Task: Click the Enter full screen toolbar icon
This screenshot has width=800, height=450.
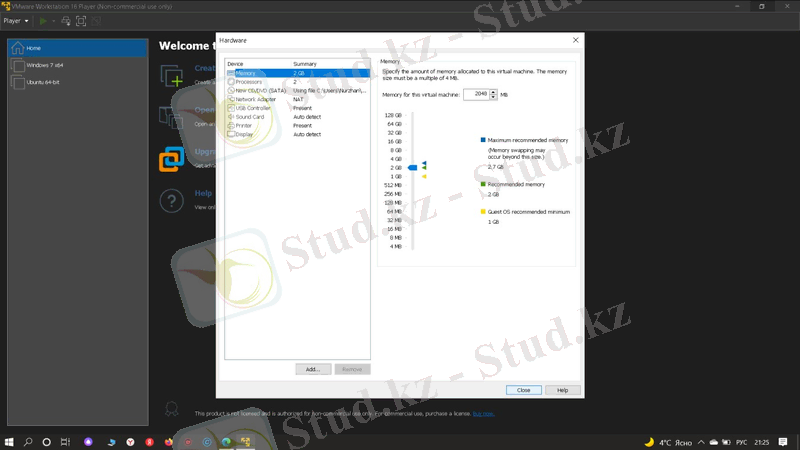Action: pos(81,21)
